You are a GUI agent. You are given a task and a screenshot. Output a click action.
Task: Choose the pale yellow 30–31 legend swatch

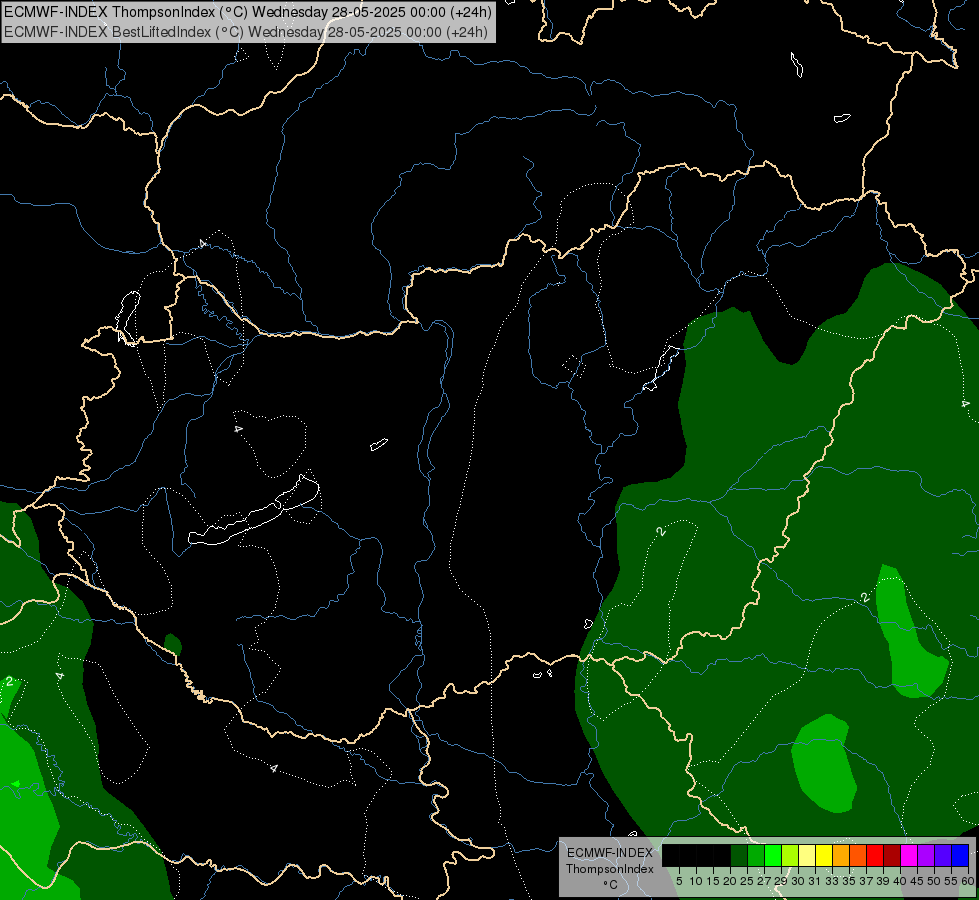[x=807, y=855]
